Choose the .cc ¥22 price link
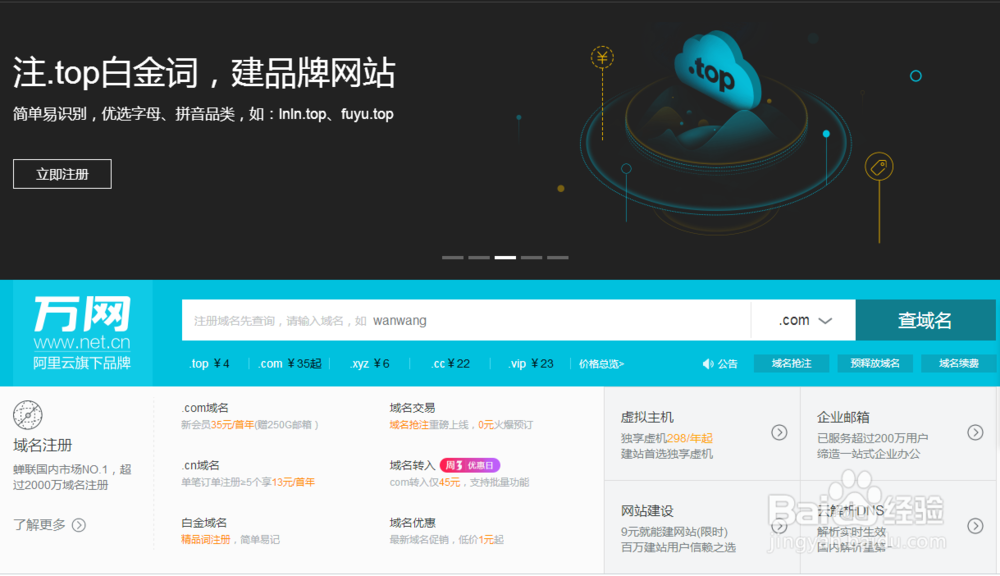 click(x=450, y=364)
